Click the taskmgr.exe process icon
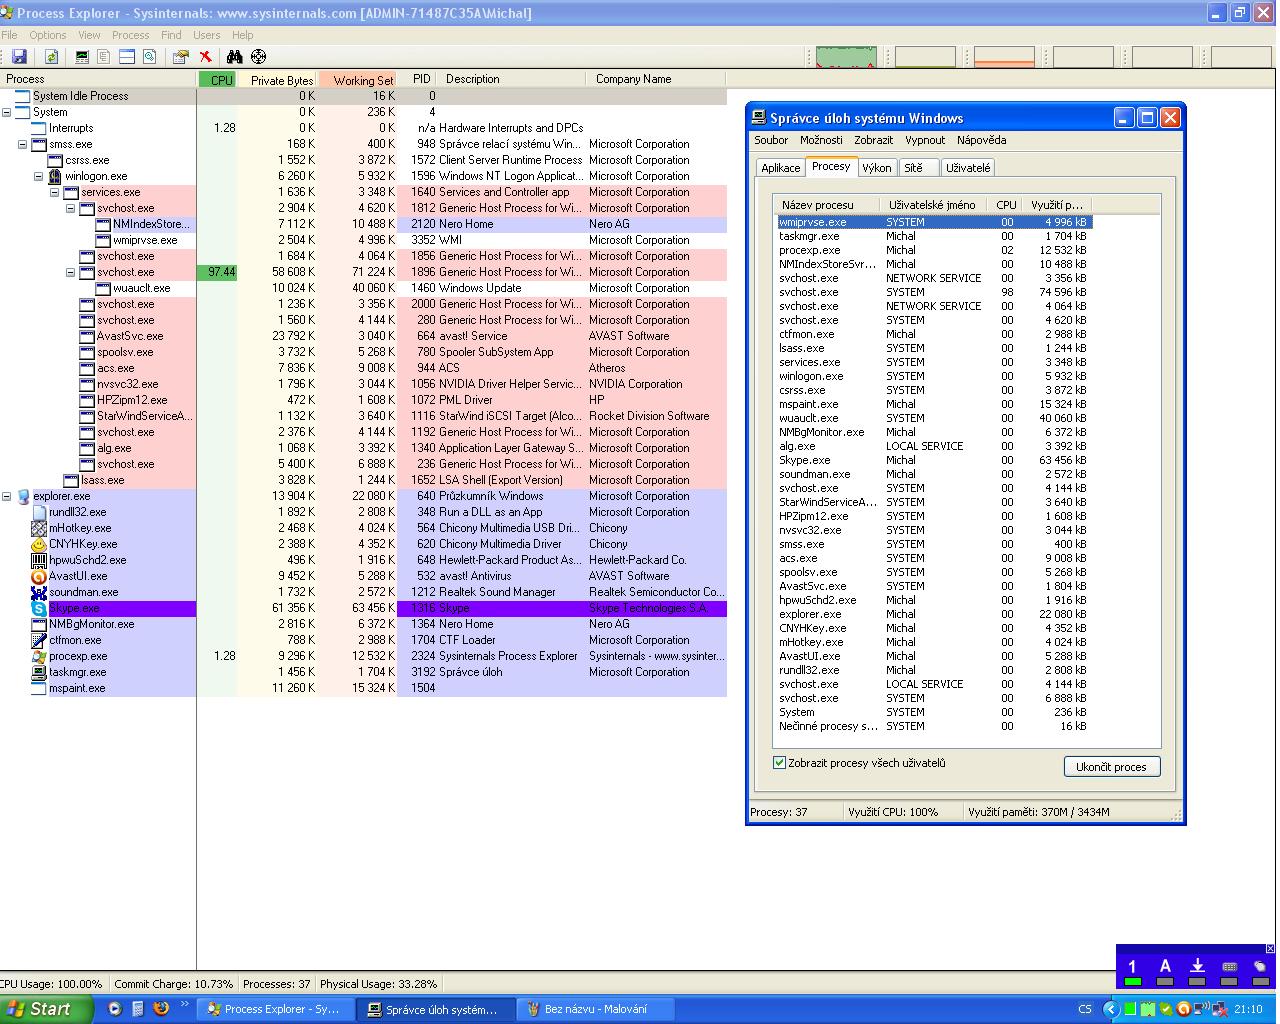Screen dimensions: 1280x1024 click(x=39, y=672)
